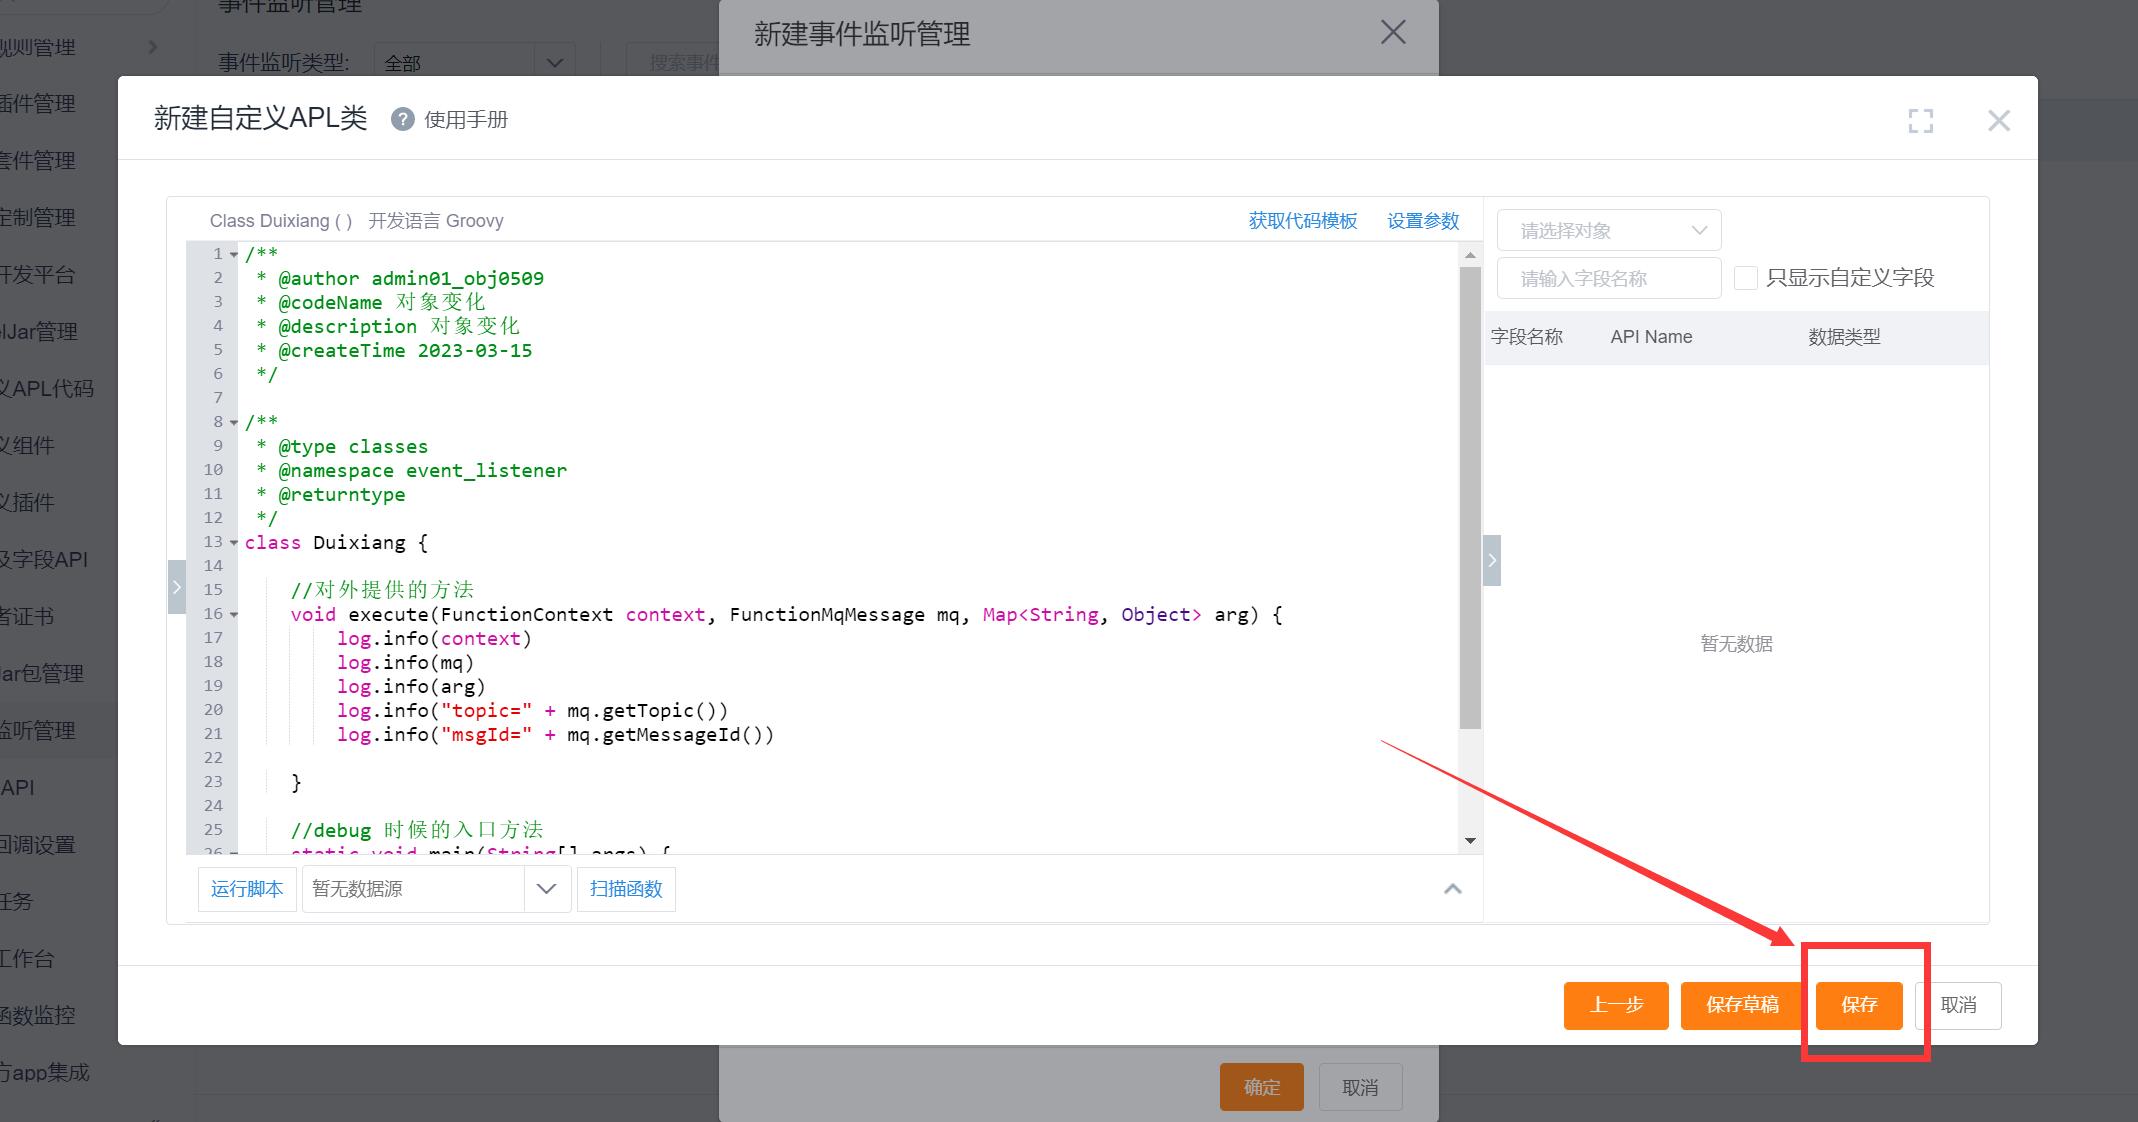The width and height of the screenshot is (2138, 1122).
Task: Click 取消 in the event listener dialog
Action: [1360, 1087]
